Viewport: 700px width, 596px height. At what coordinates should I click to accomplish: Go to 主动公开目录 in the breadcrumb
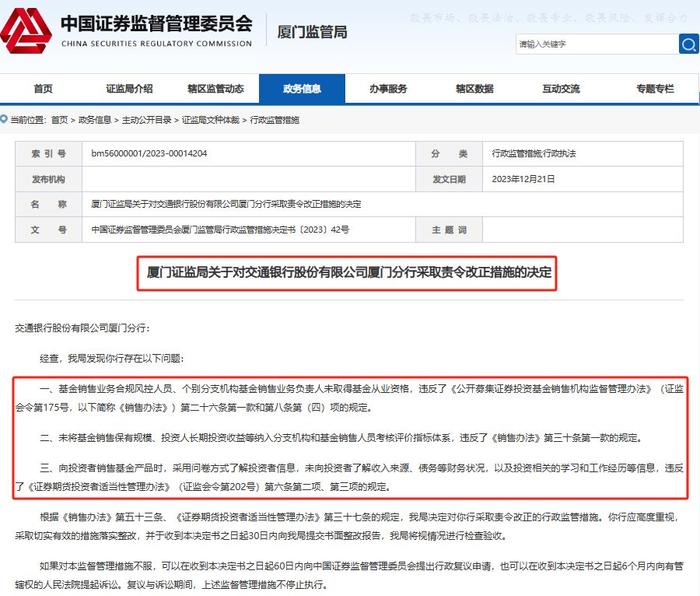pyautogui.click(x=147, y=120)
